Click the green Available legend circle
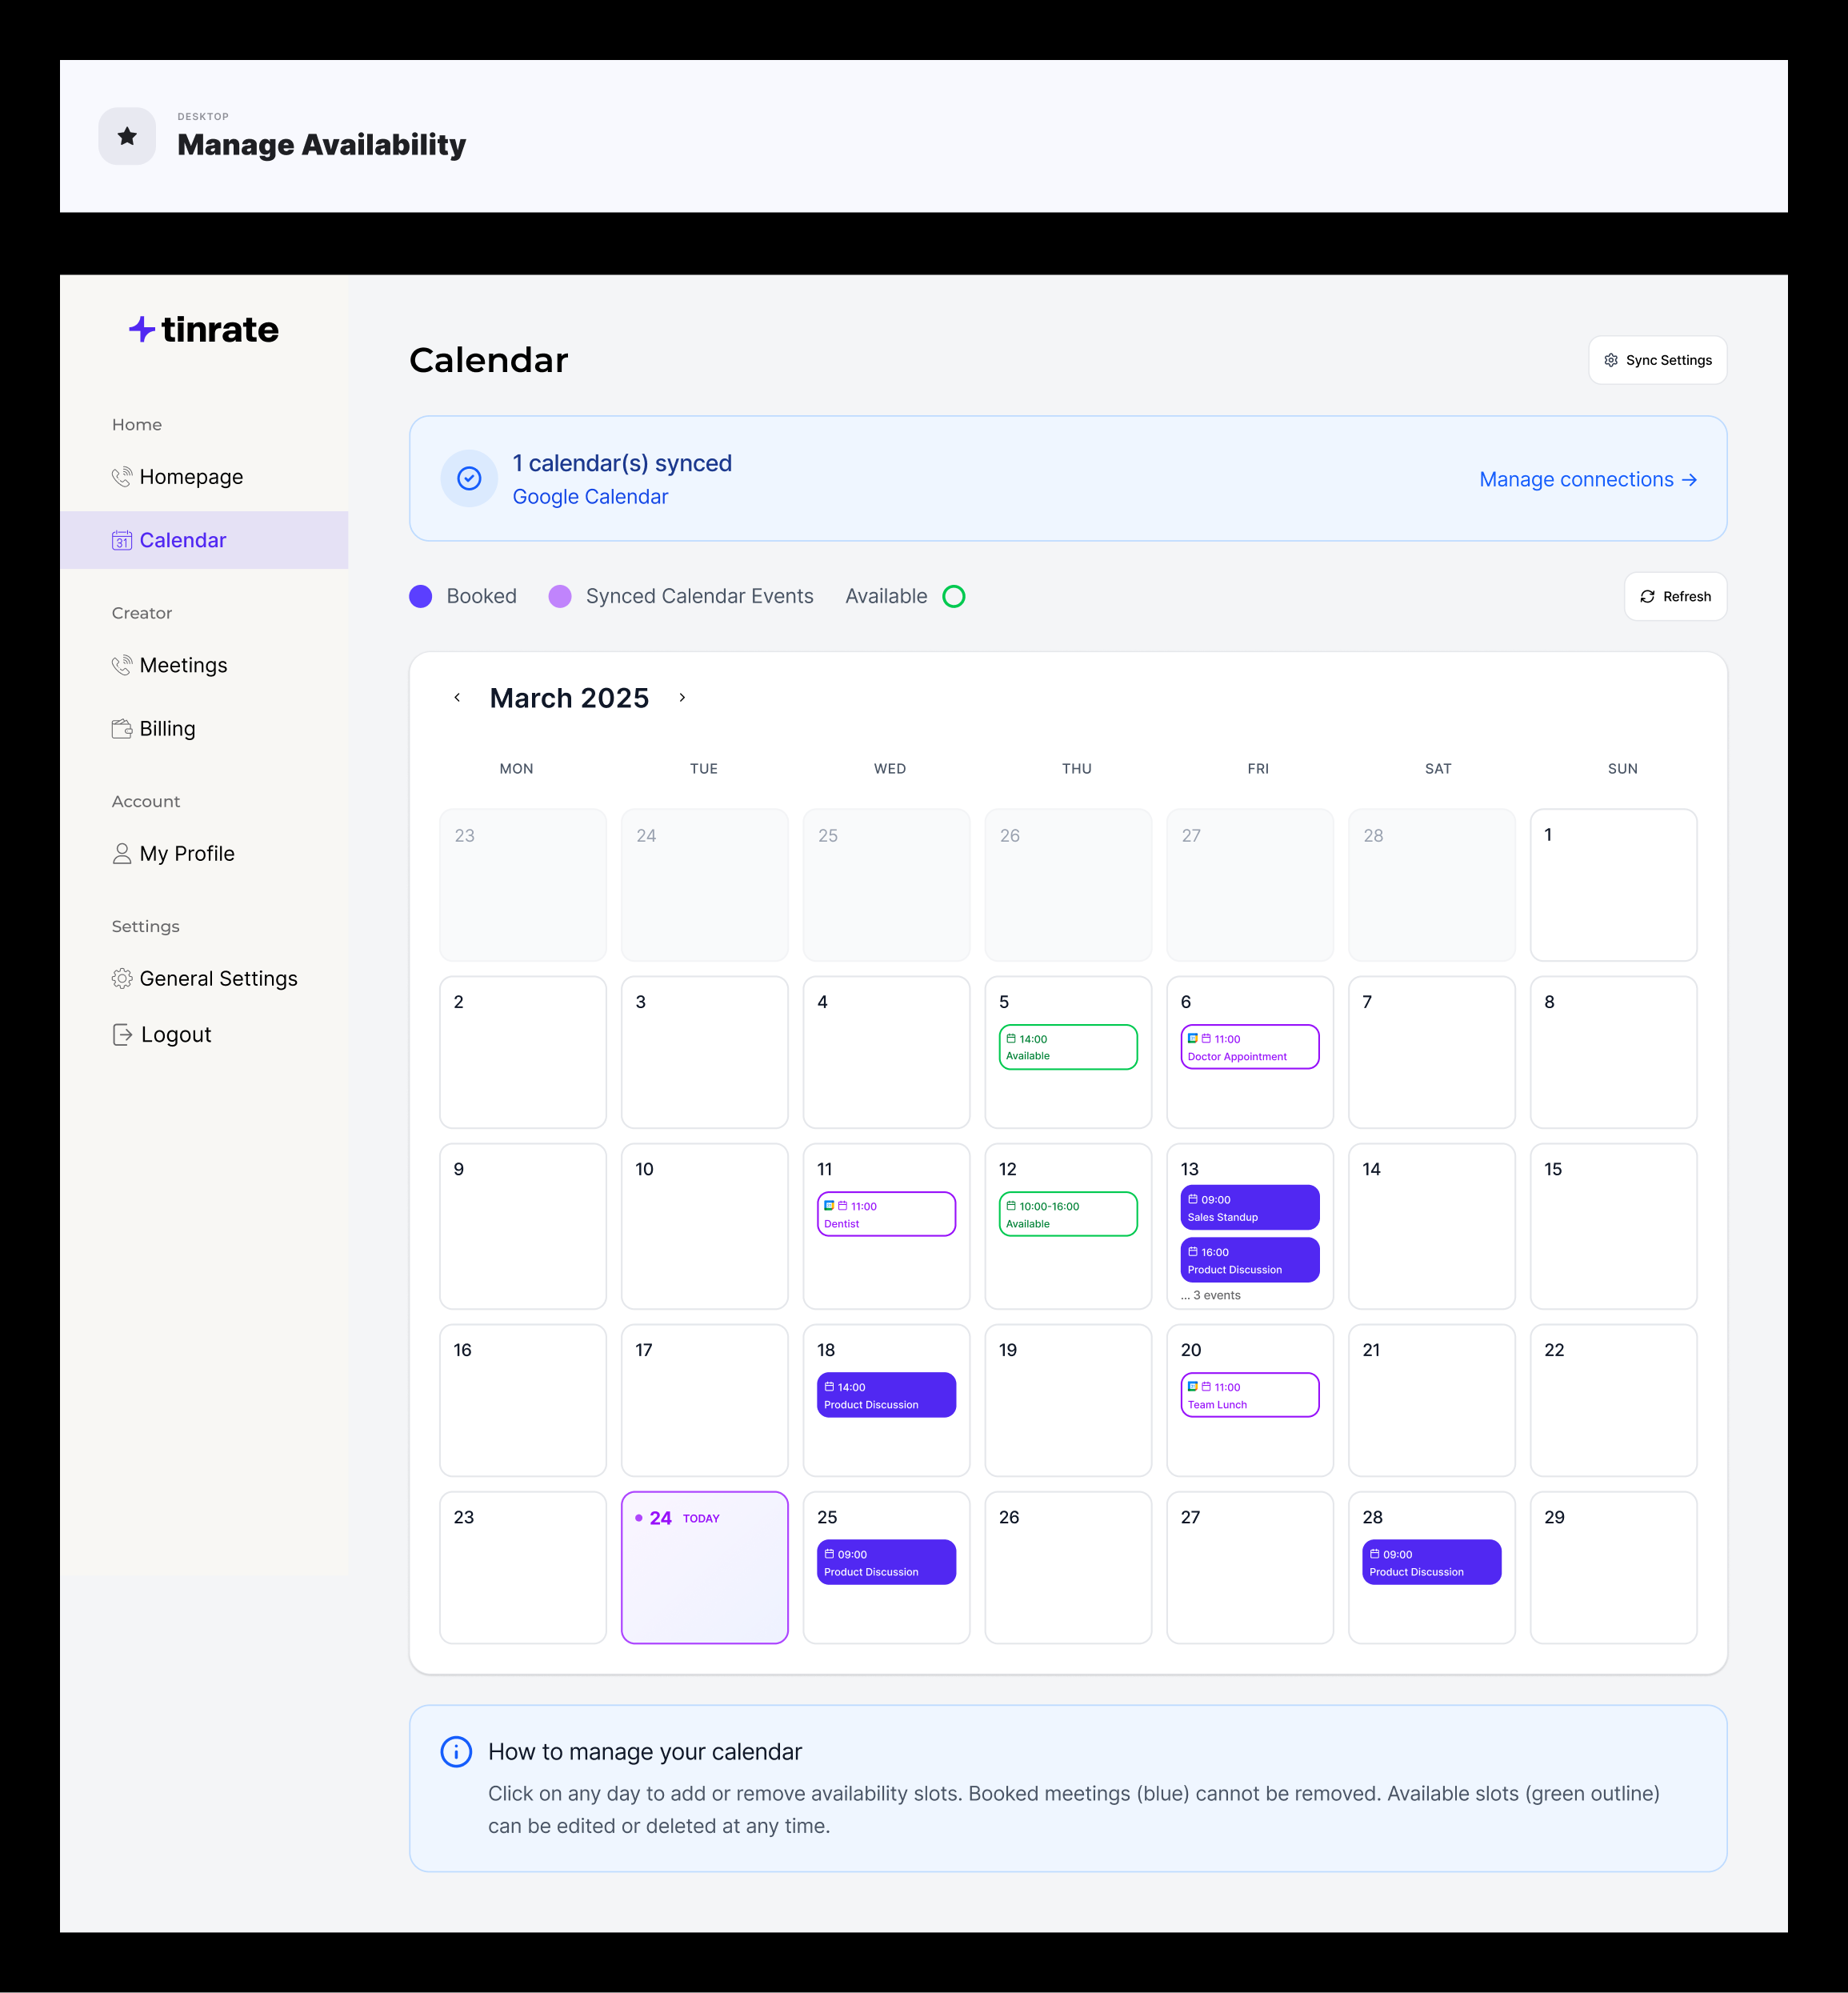 pos(954,597)
